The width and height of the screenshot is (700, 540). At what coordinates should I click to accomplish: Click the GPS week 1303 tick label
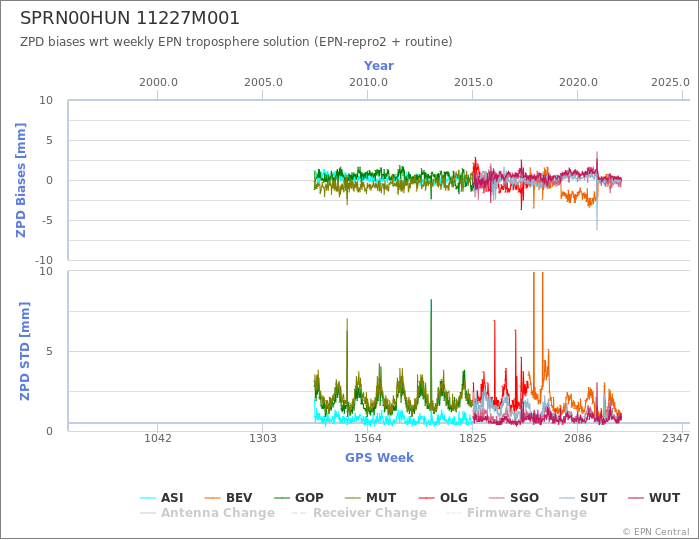262,438
